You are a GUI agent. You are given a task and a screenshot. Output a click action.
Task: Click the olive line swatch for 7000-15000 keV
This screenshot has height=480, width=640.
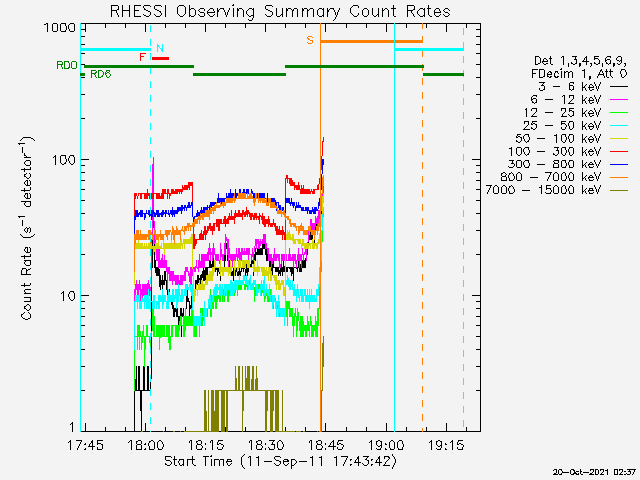point(619,190)
